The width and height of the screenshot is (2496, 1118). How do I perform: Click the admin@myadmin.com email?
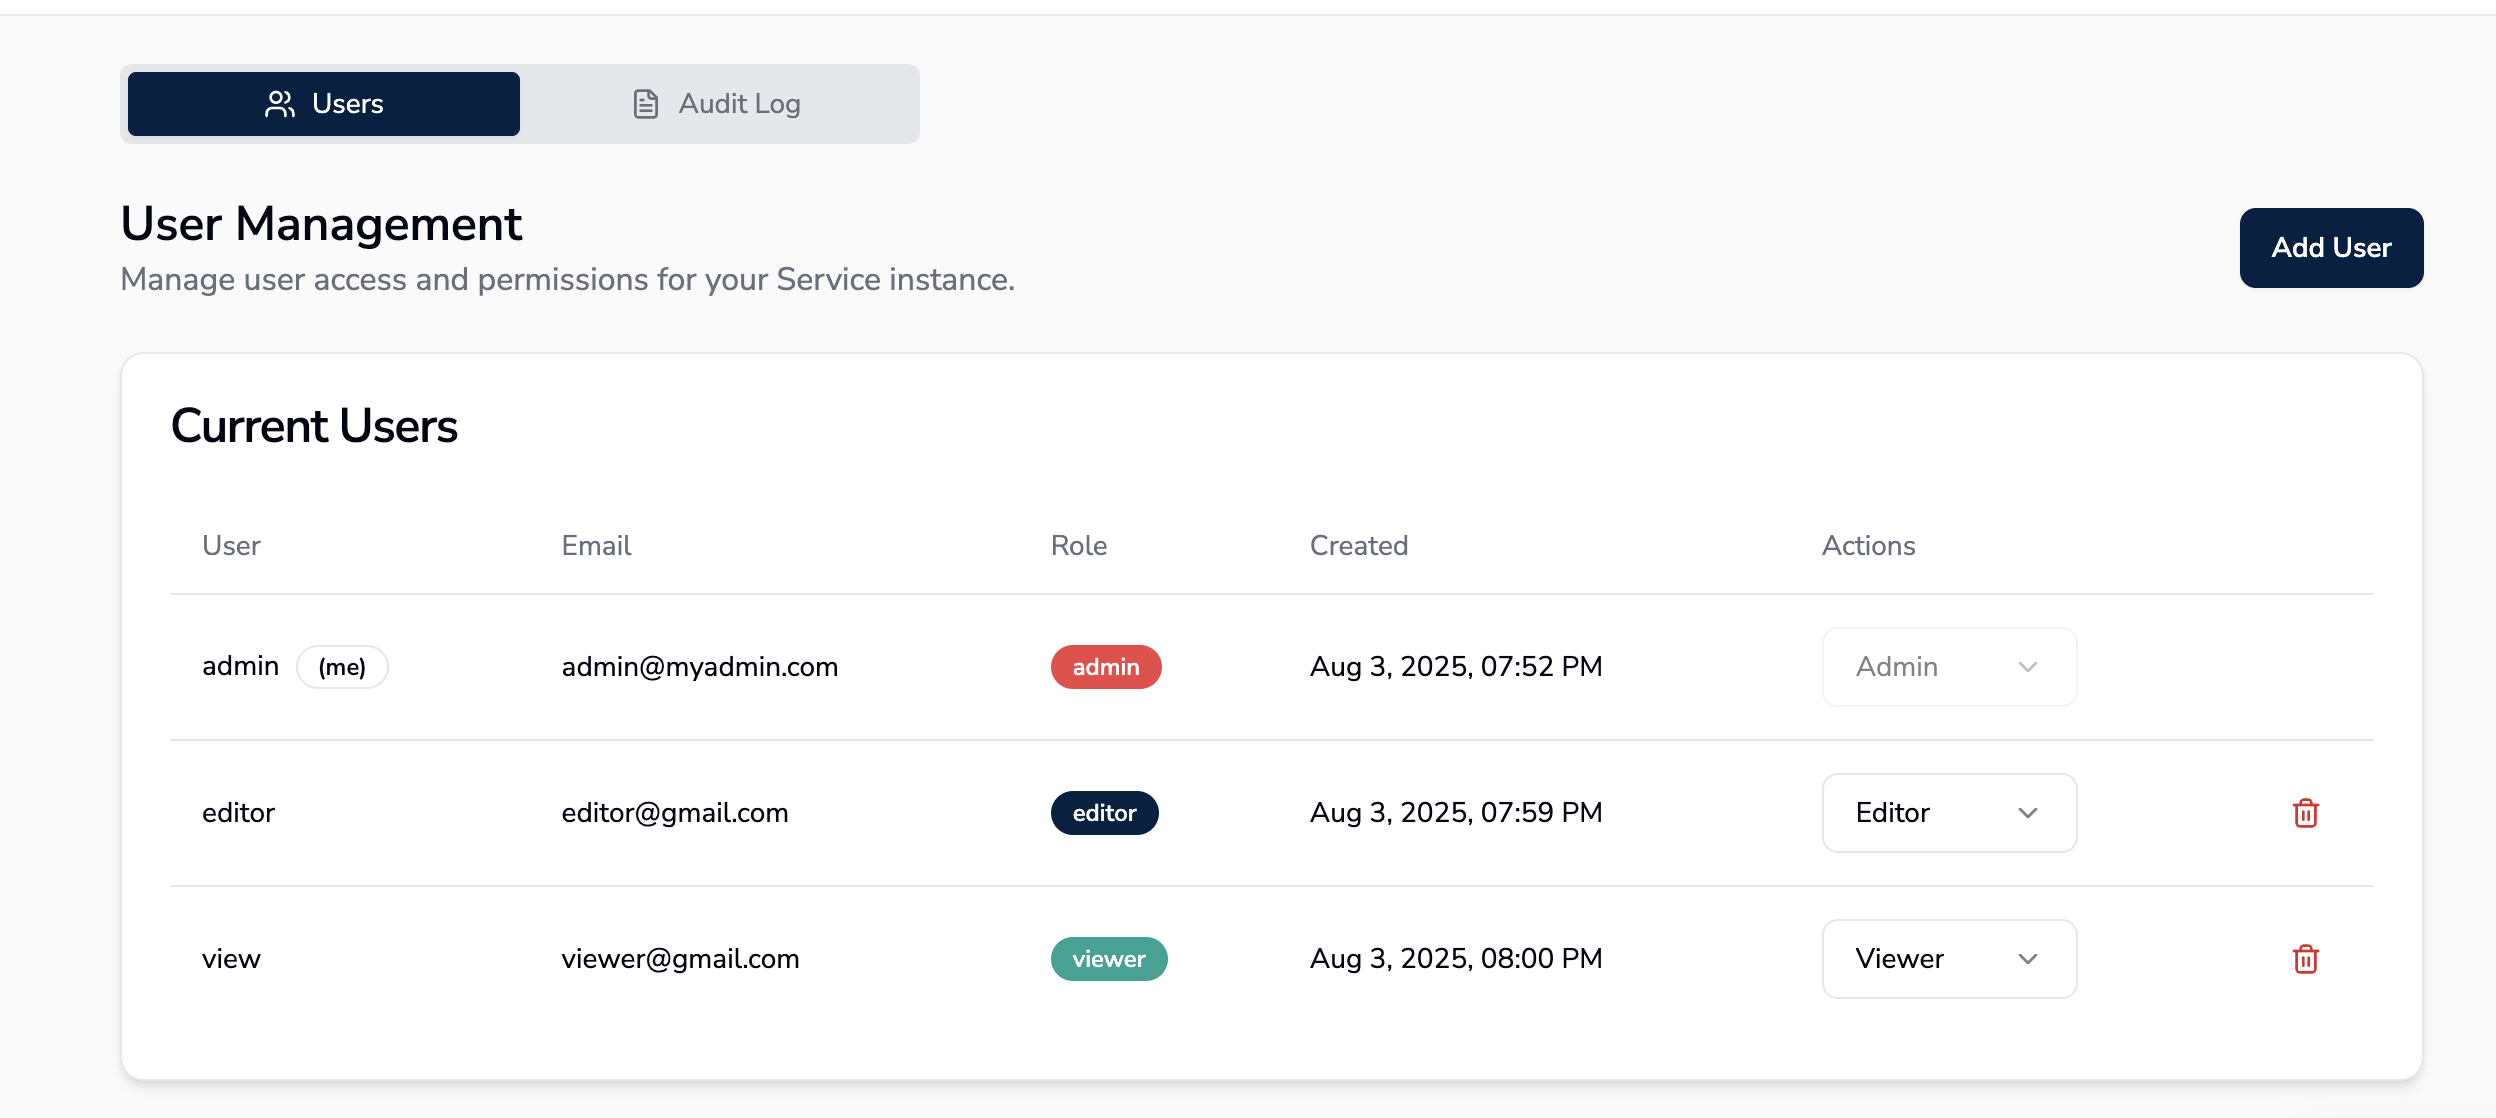point(699,667)
